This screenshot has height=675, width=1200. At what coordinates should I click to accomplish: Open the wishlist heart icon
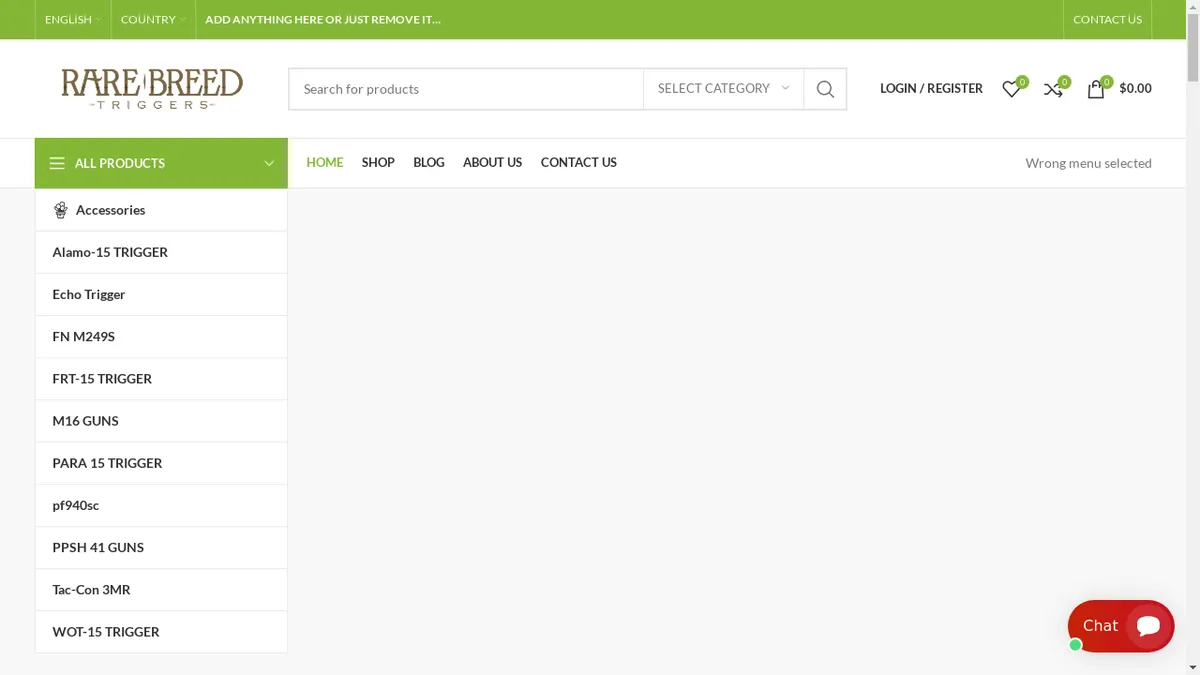click(1012, 89)
